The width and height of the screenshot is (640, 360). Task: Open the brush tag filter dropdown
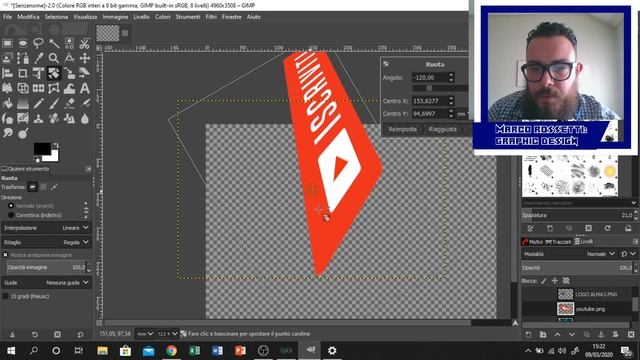coord(633,203)
